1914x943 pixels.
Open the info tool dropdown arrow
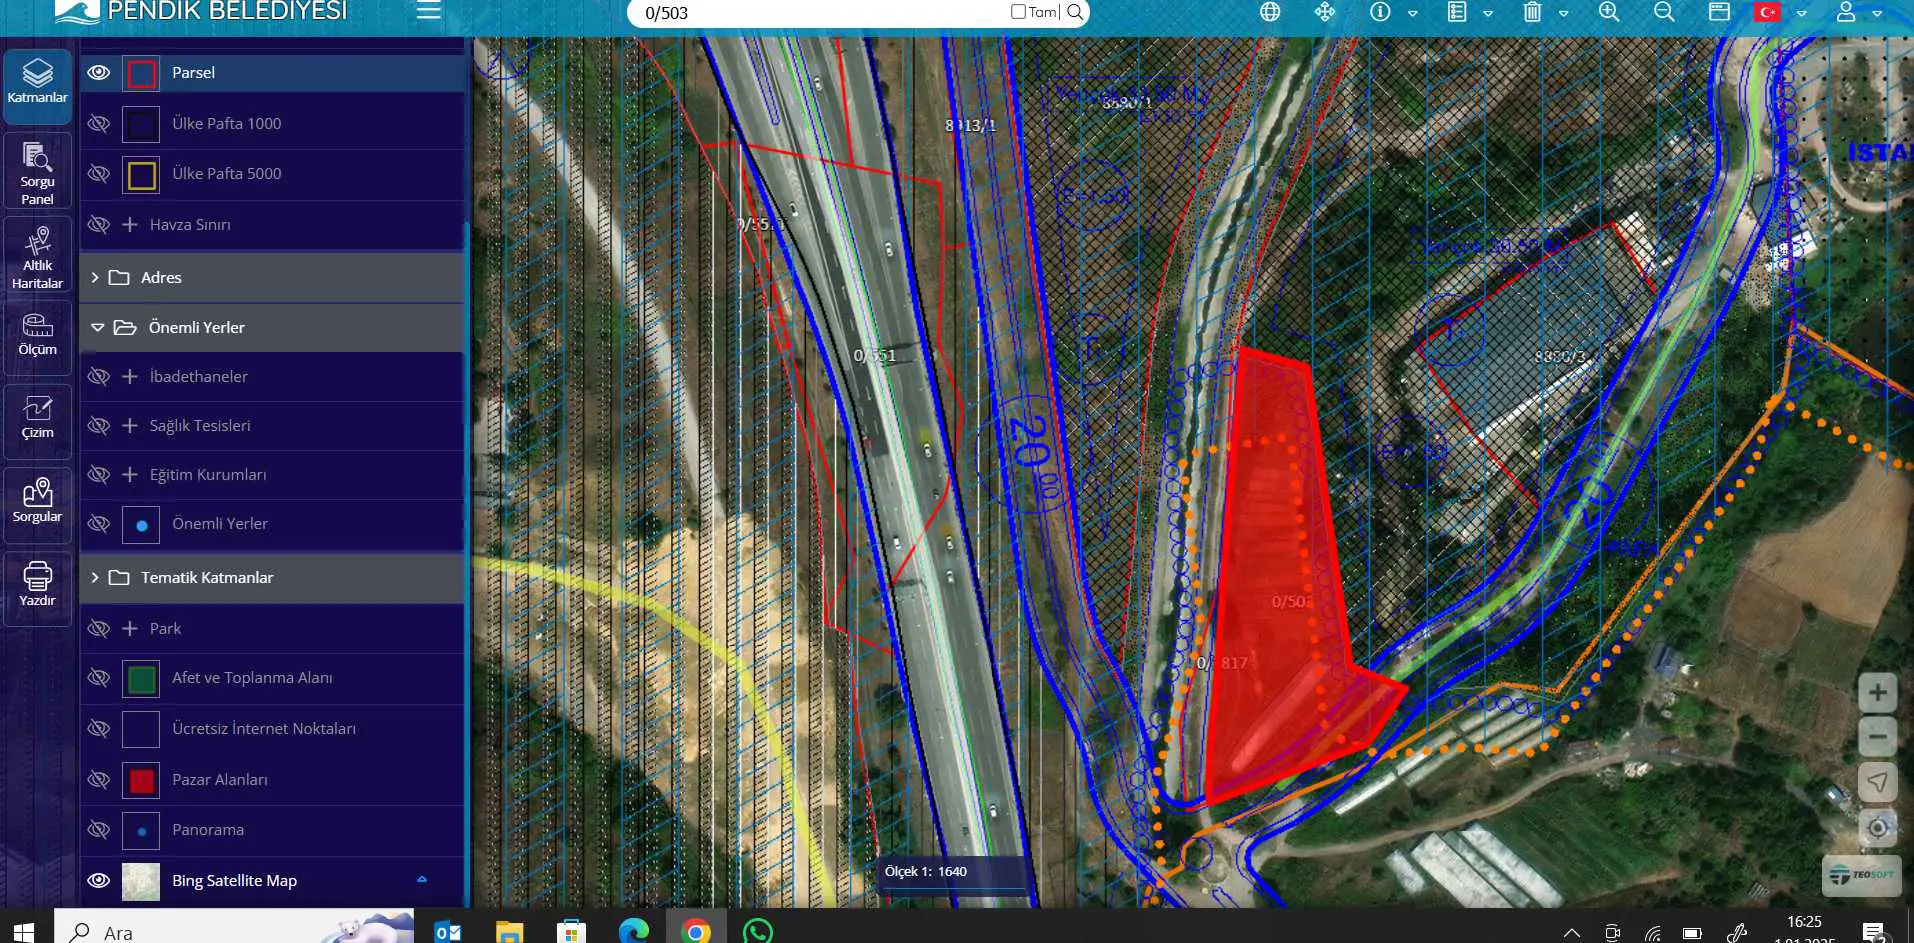coord(1413,14)
